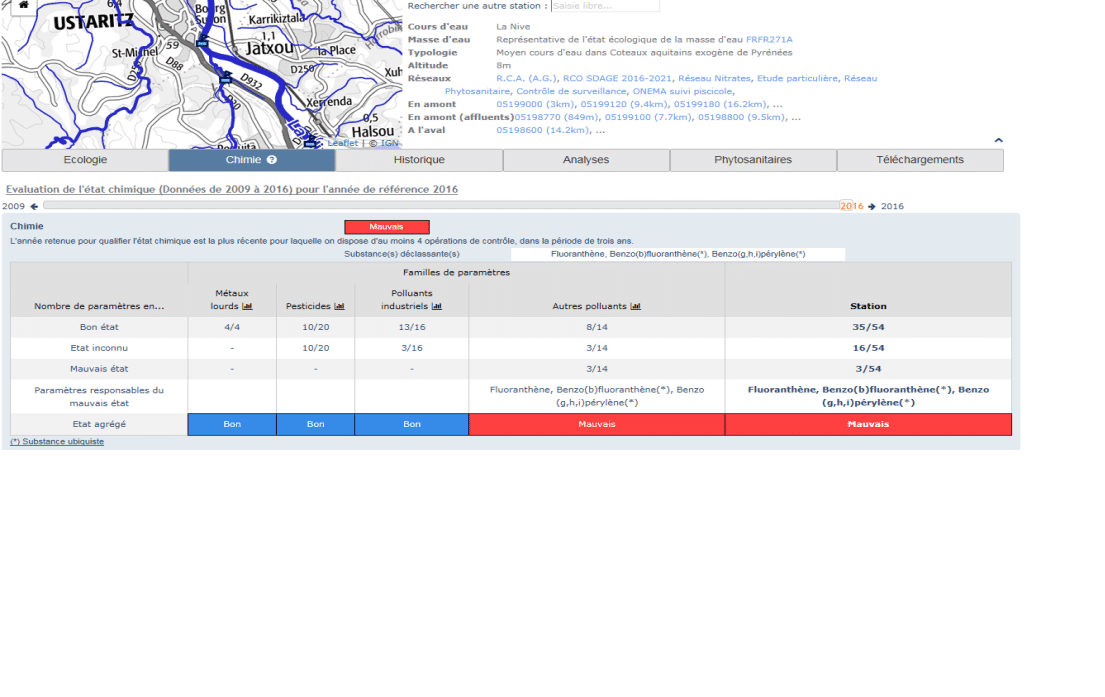Click the home icon above the map

pos(22,5)
